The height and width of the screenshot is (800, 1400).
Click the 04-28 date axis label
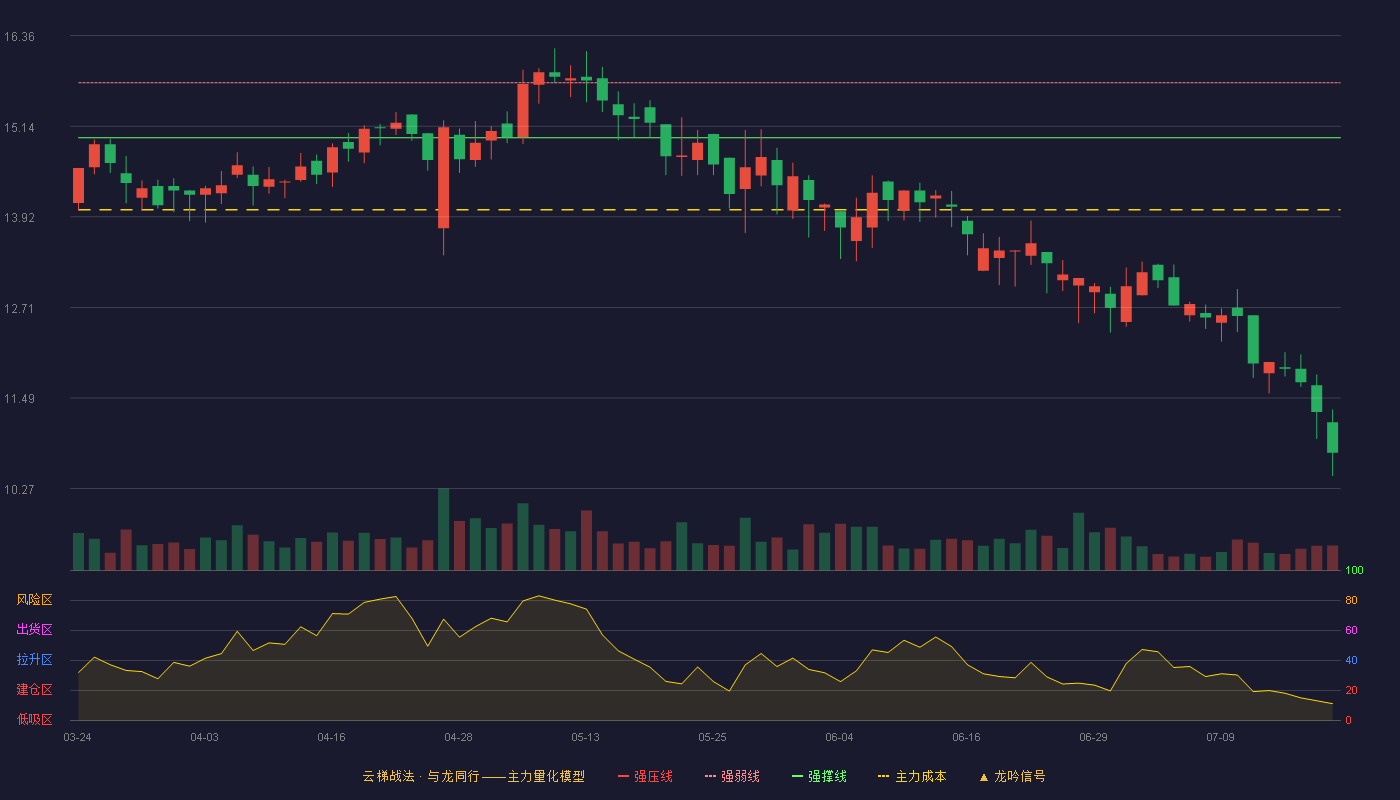click(458, 737)
